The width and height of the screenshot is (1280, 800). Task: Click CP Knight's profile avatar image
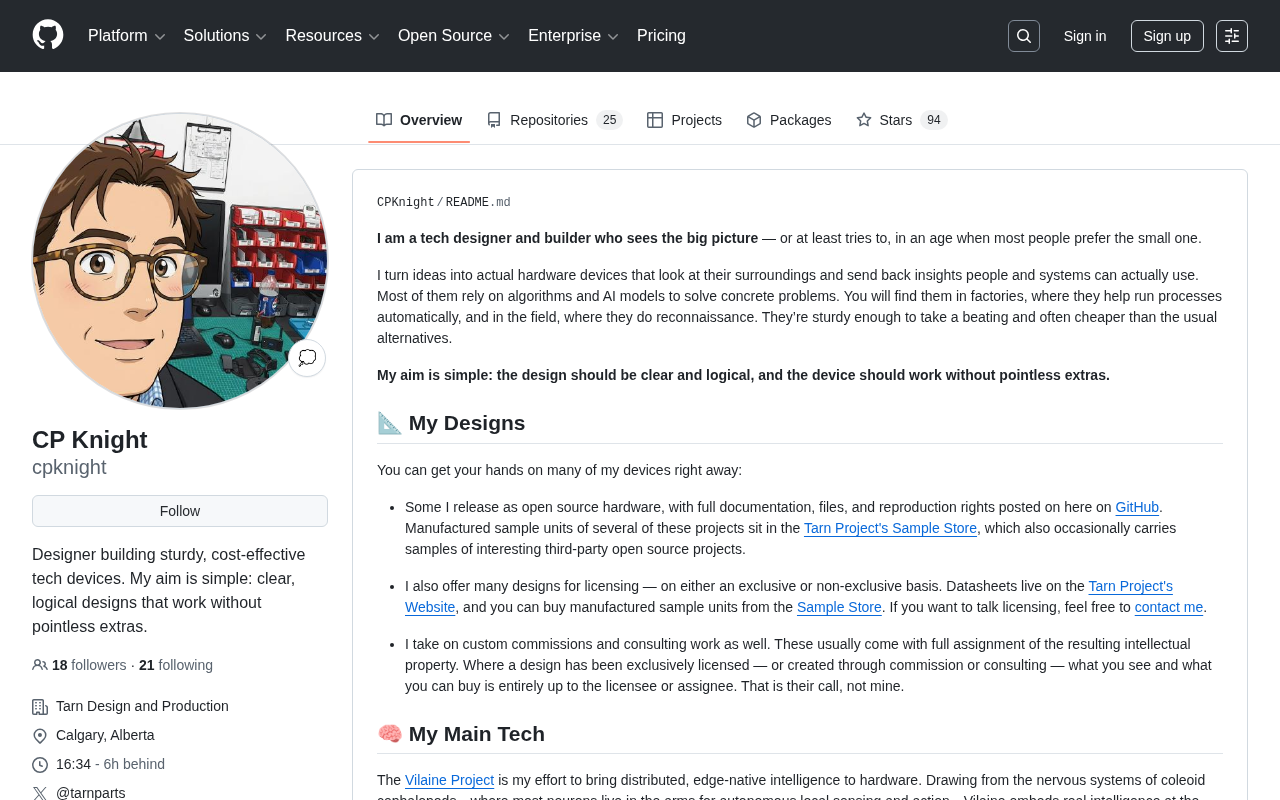[180, 261]
